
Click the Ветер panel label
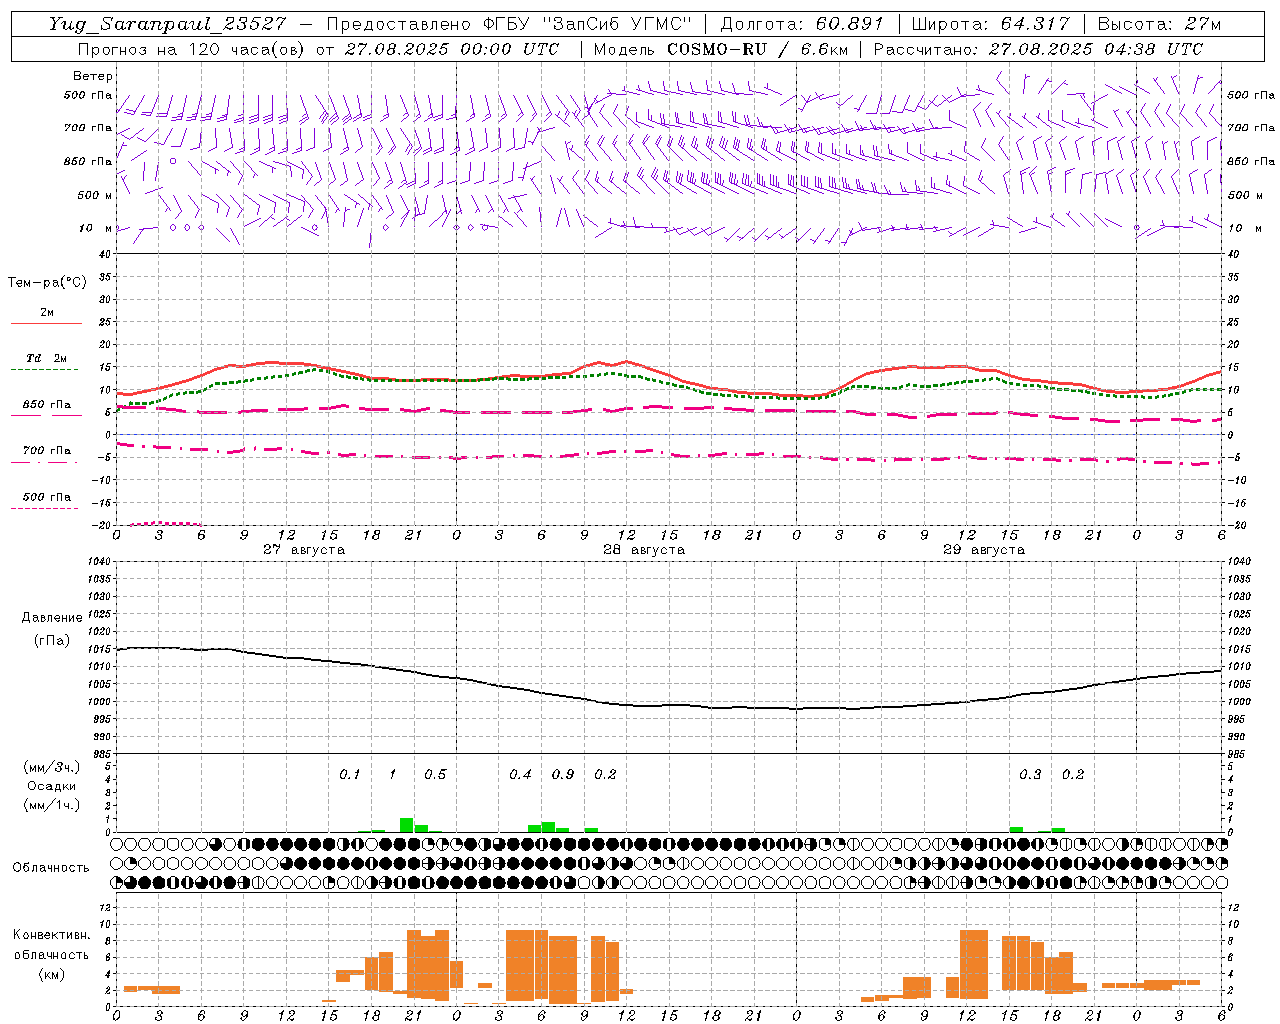click(x=93, y=76)
